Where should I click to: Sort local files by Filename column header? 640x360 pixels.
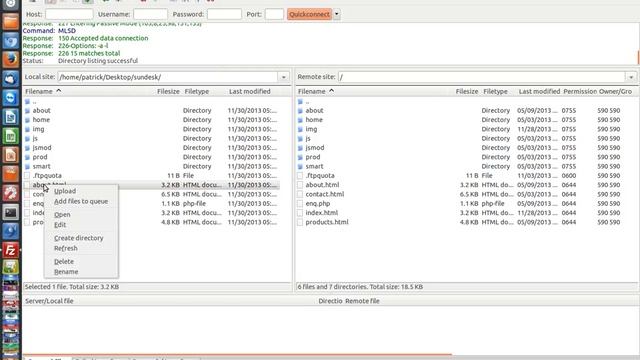[89, 91]
